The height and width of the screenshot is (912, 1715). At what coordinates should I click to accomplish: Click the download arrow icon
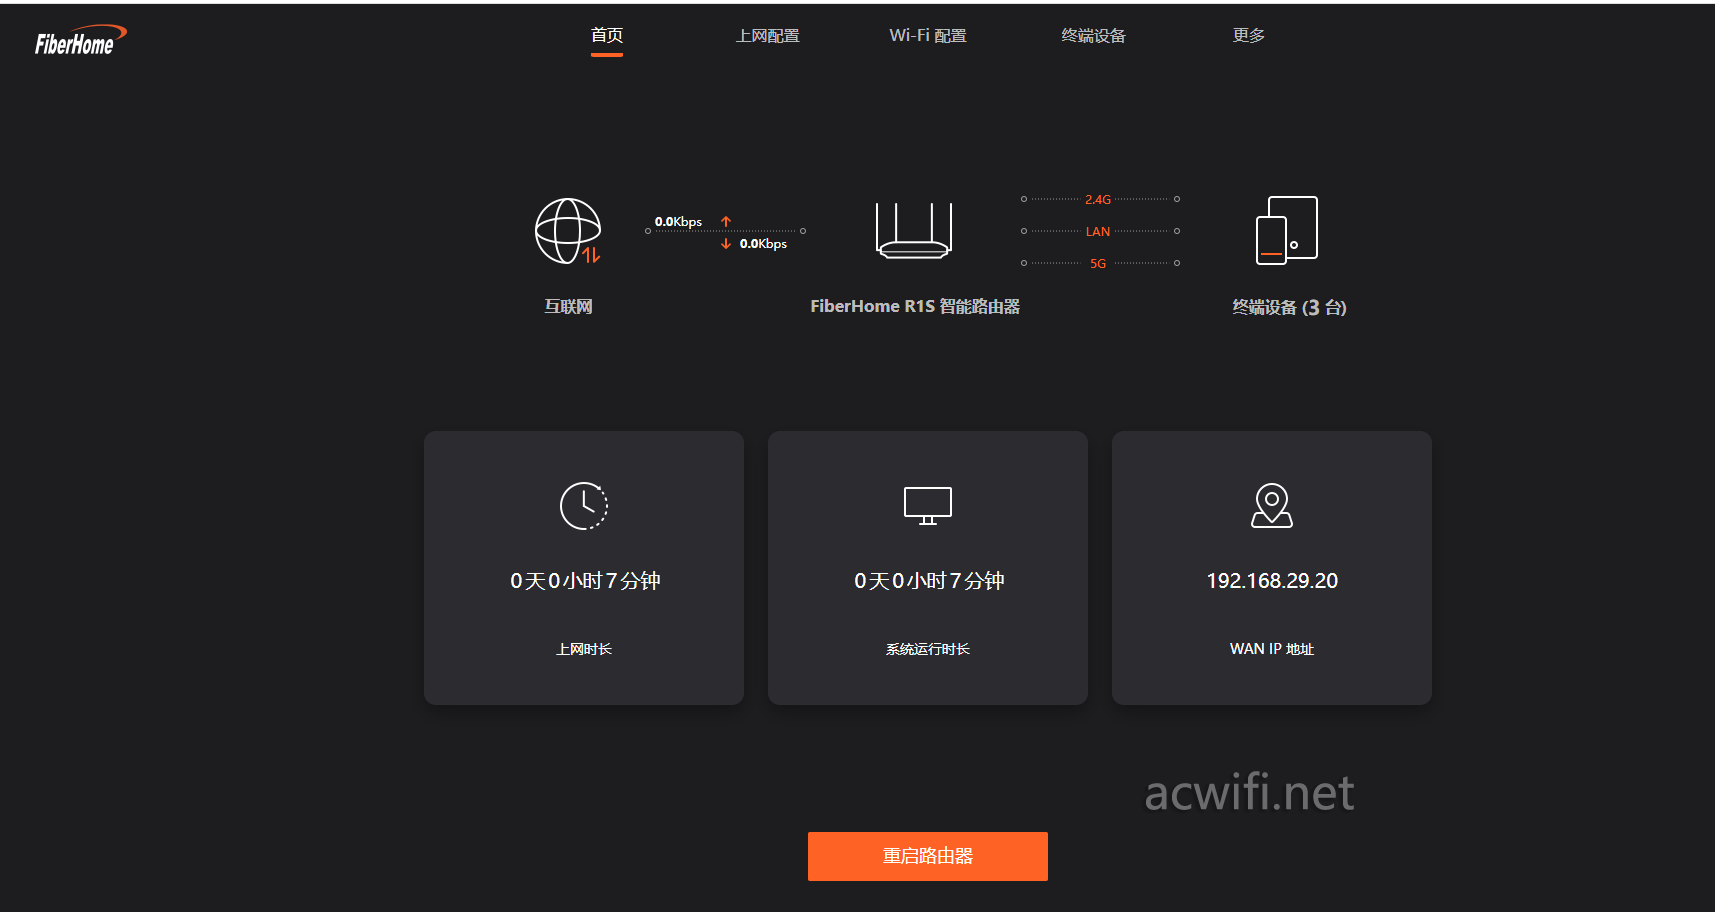coord(726,243)
